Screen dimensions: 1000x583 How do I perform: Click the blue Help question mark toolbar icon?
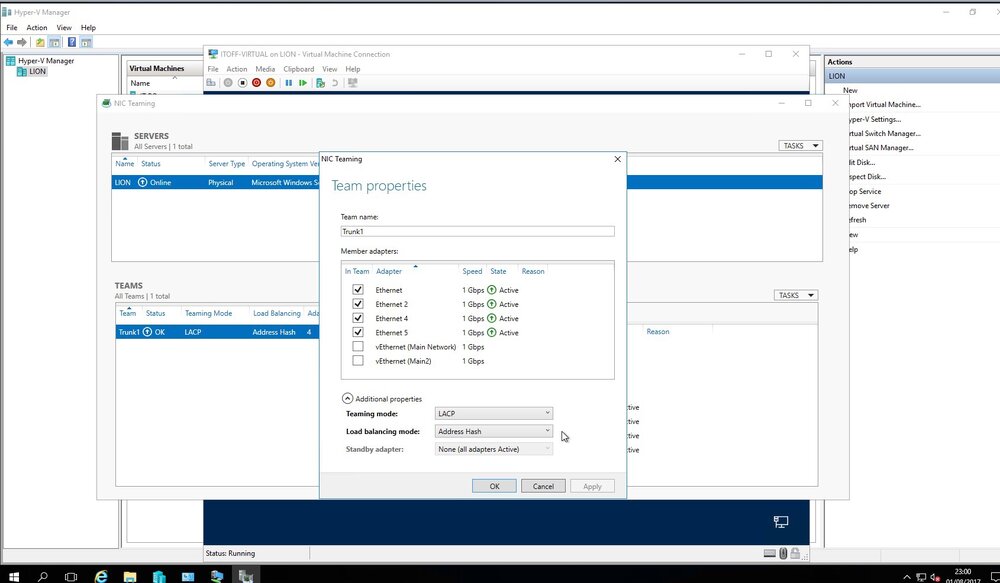(x=71, y=42)
